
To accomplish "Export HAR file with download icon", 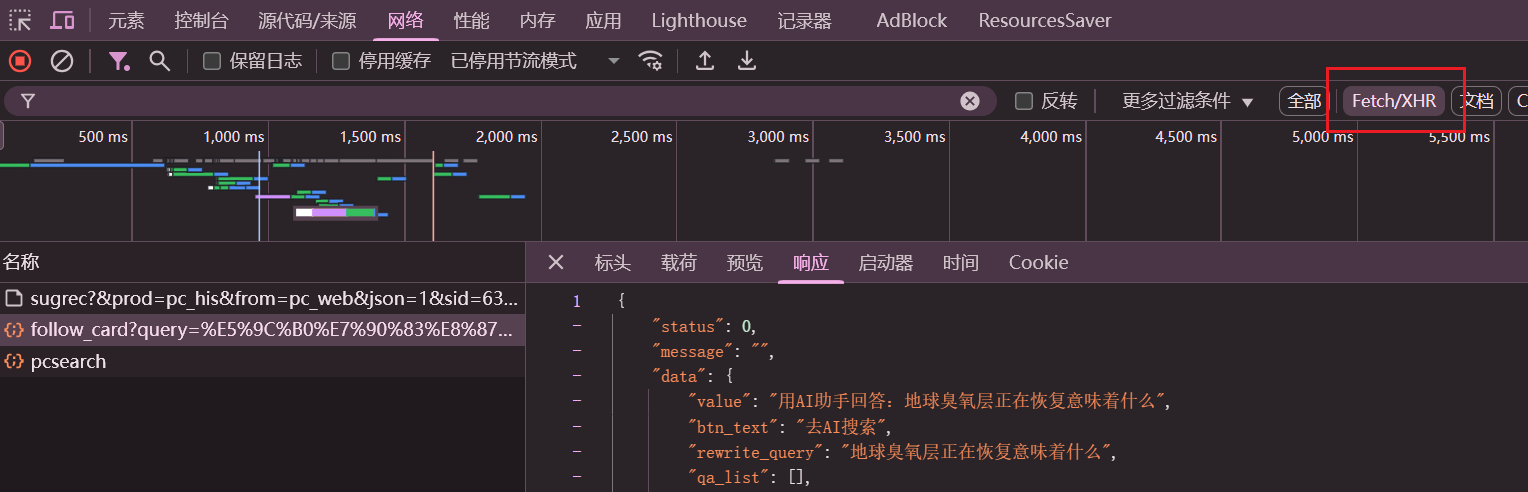I will (746, 61).
